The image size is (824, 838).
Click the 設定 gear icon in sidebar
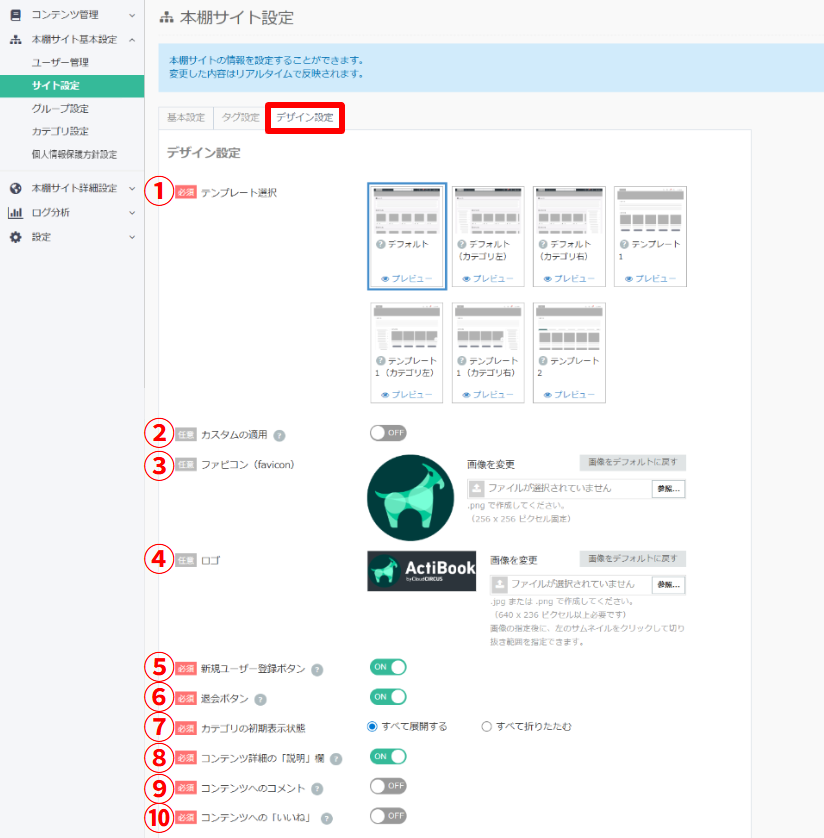click(15, 237)
